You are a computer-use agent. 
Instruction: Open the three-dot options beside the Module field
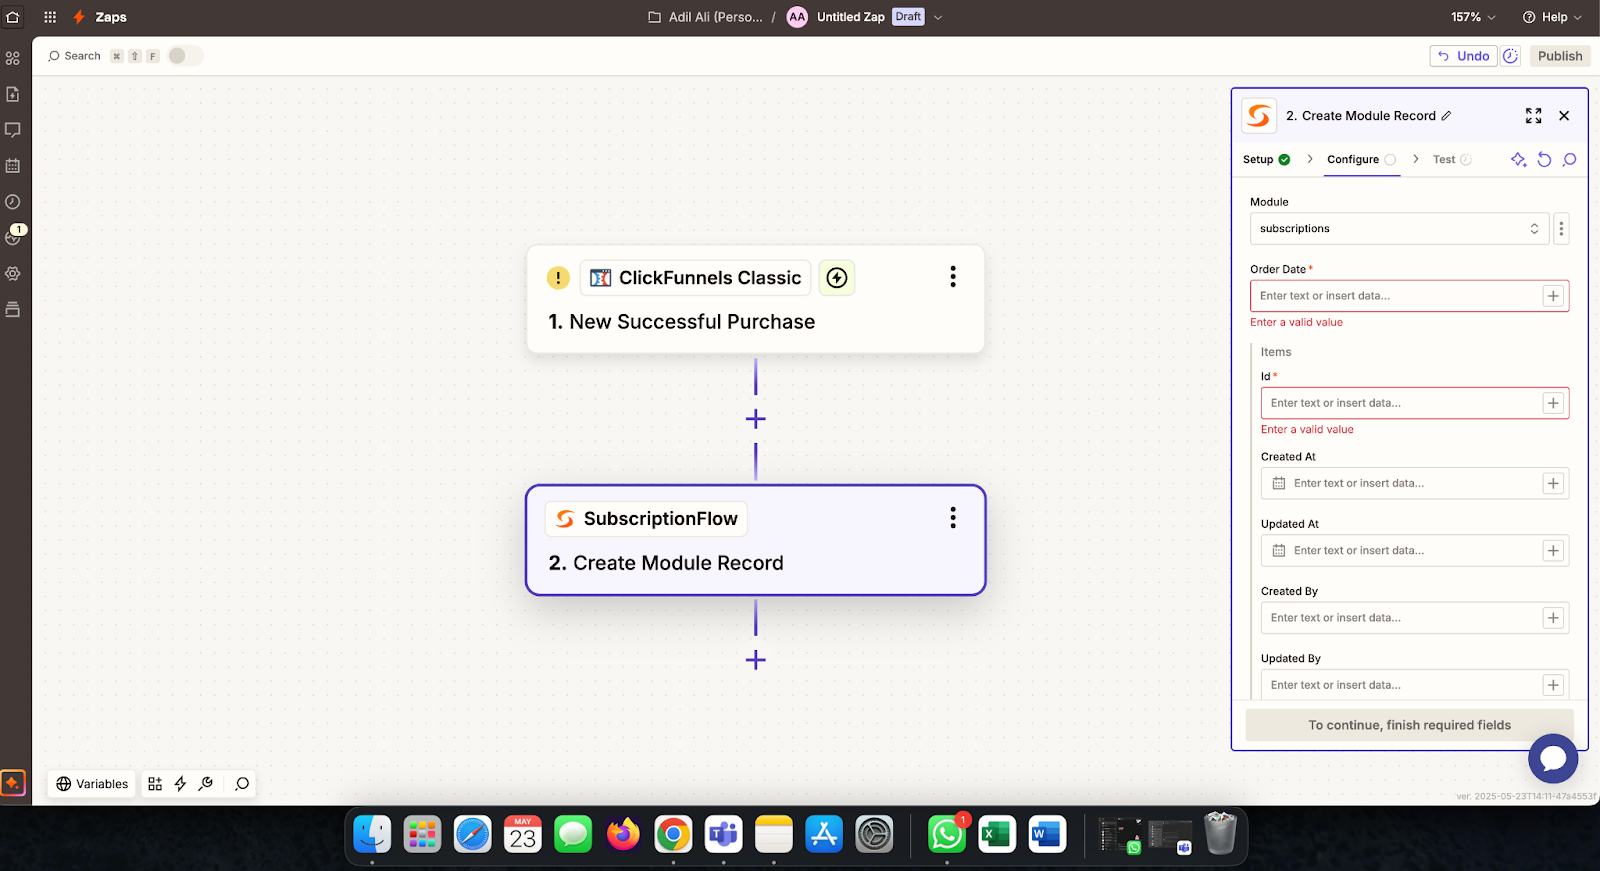[1561, 229]
